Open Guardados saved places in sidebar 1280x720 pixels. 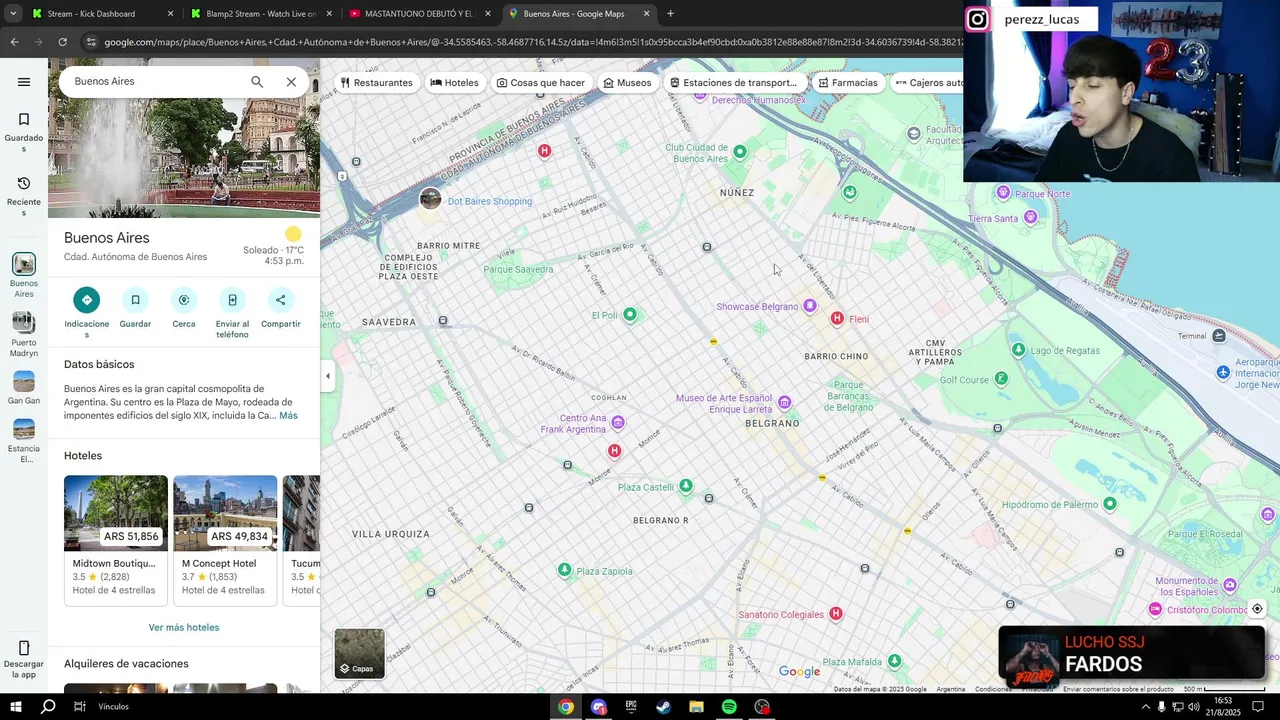24,133
